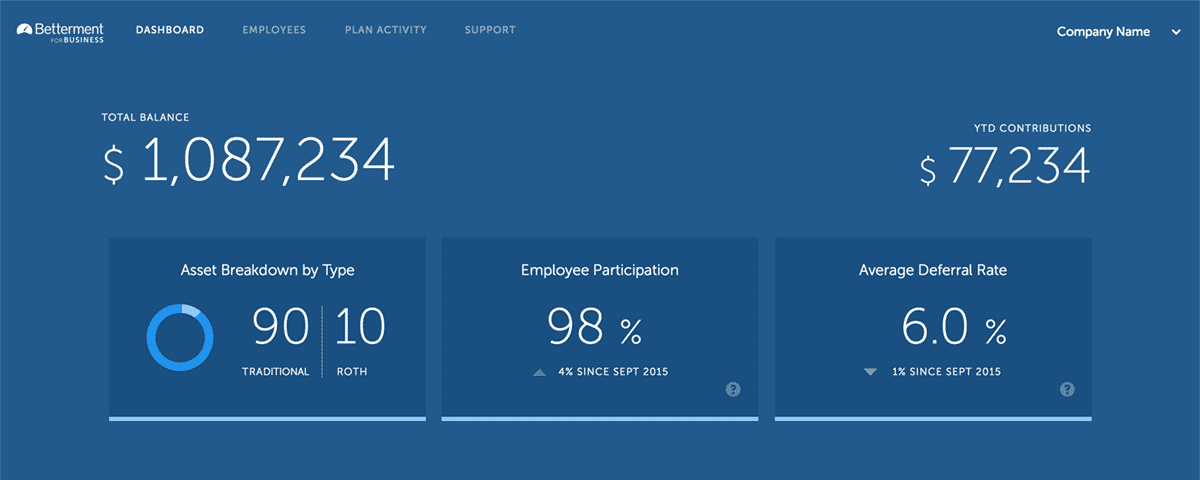1200x480 pixels.
Task: Open help icon in Average Deferral Rate card
Action: [x=1066, y=389]
